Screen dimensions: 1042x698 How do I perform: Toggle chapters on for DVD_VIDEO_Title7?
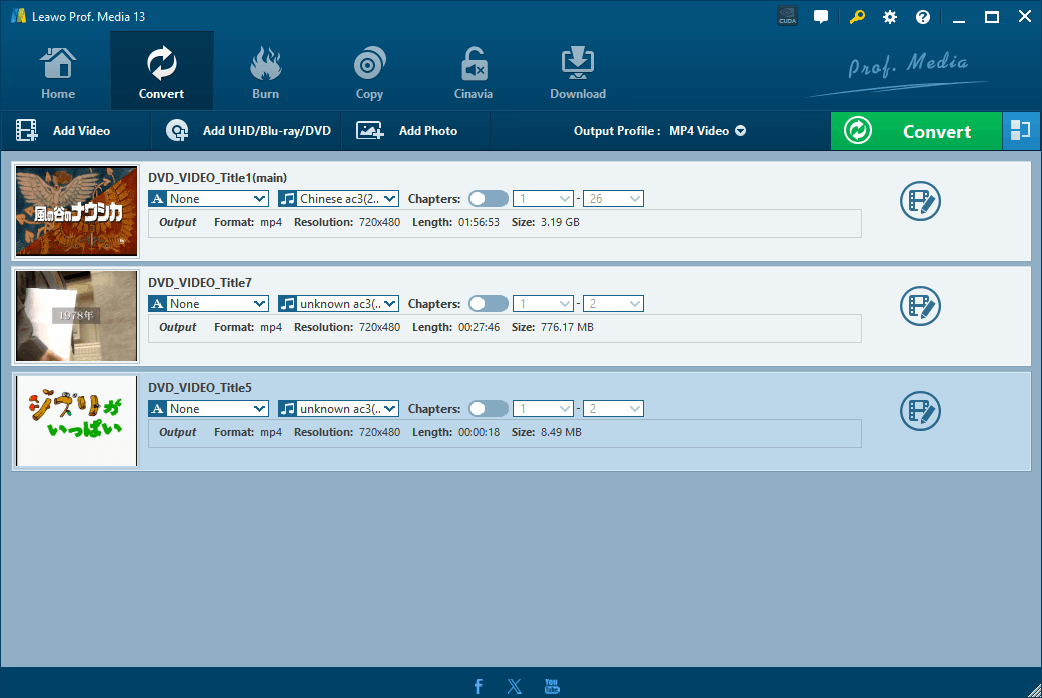(488, 303)
